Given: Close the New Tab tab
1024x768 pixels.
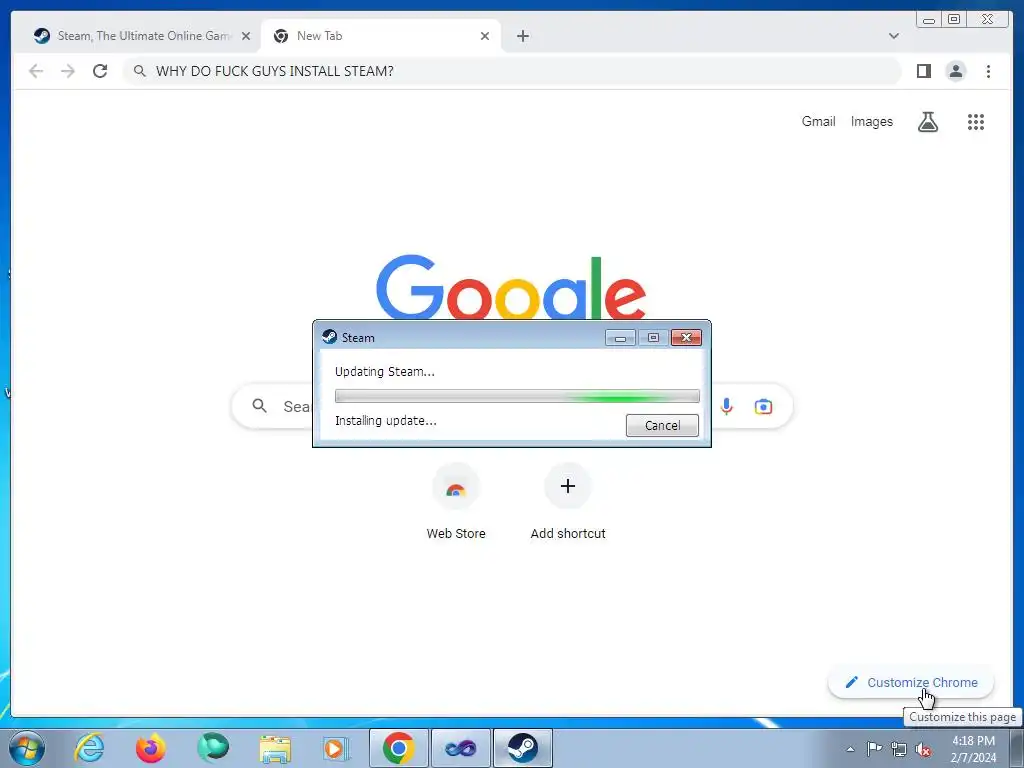Looking at the screenshot, I should pyautogui.click(x=485, y=36).
